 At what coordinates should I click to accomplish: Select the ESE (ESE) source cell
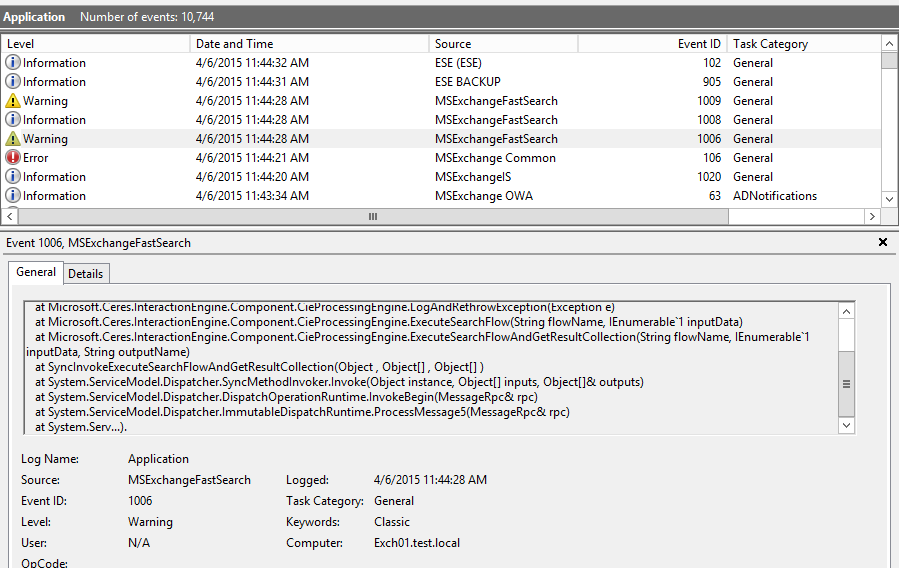tap(458, 62)
